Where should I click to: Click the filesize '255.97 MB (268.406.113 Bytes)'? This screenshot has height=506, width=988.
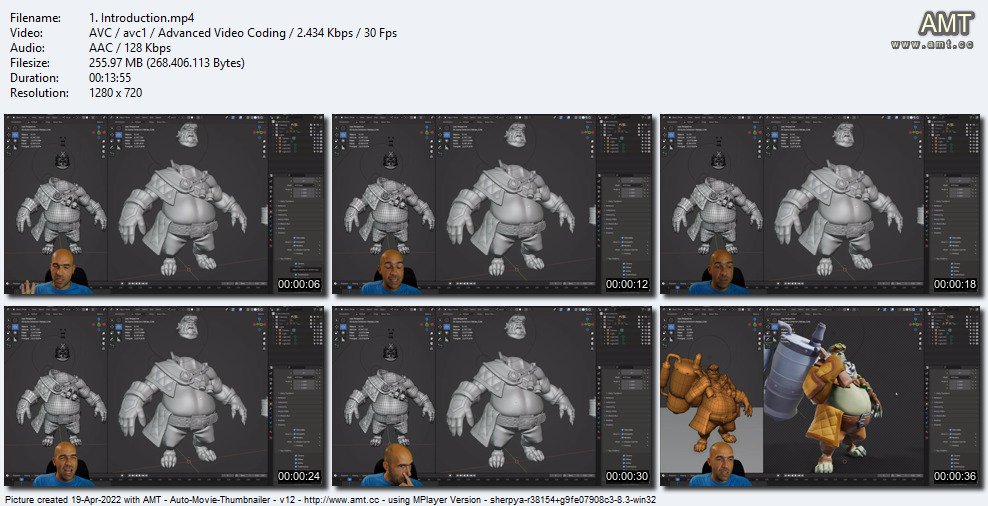(167, 63)
